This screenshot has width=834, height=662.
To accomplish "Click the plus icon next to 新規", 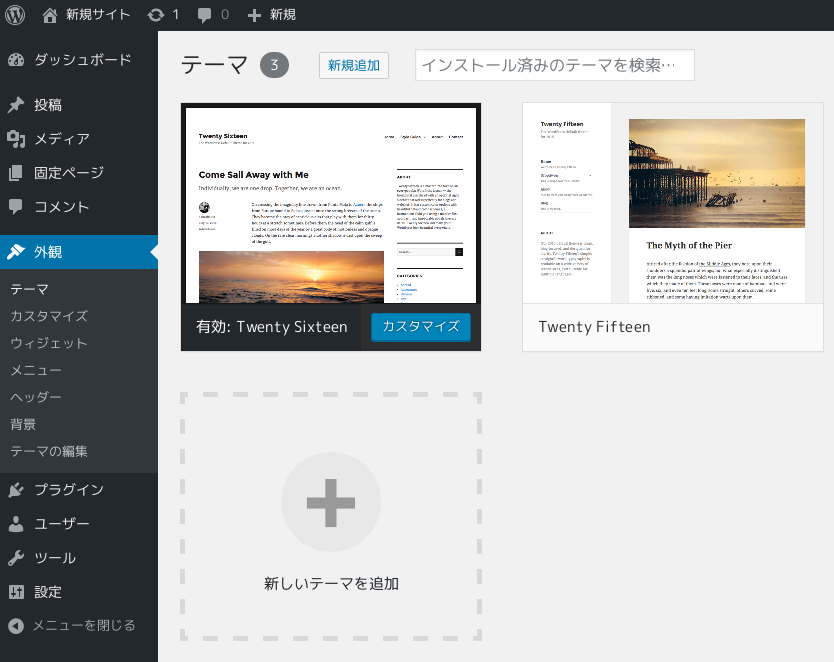I will tap(254, 15).
